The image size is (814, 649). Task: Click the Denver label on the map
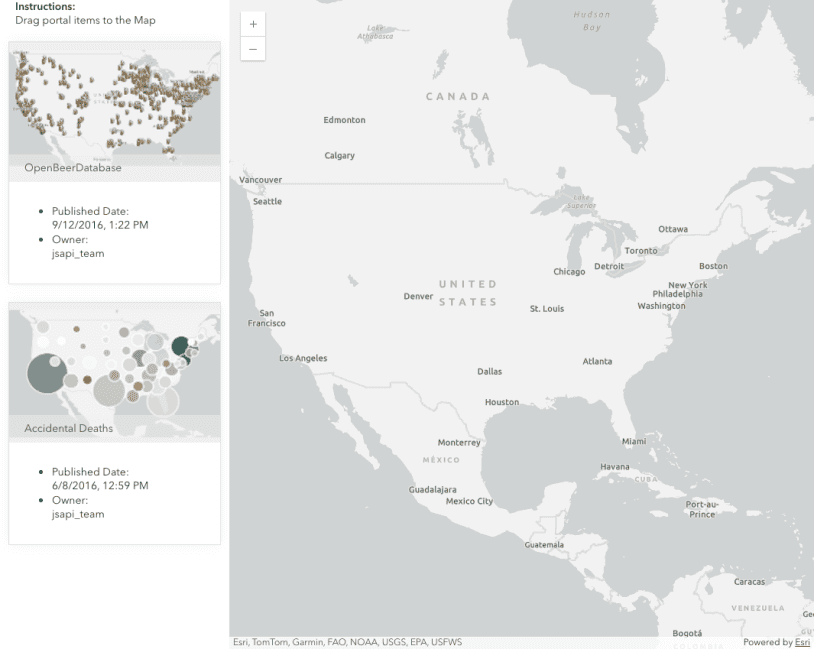(418, 296)
